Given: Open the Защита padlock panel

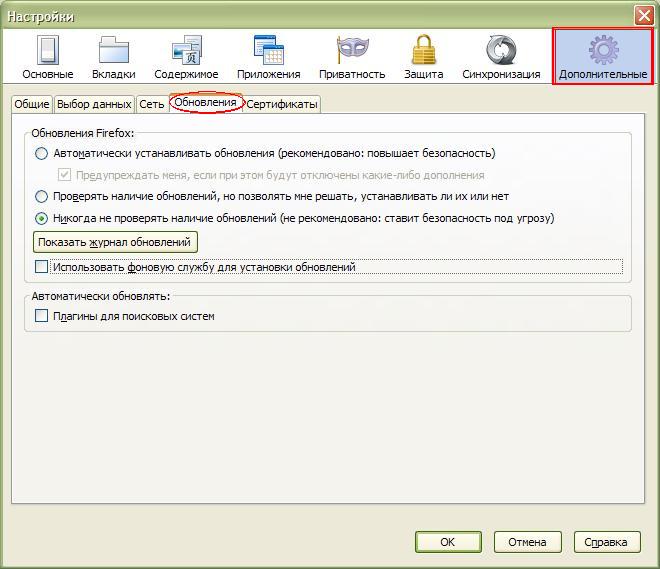Looking at the screenshot, I should pyautogui.click(x=423, y=57).
